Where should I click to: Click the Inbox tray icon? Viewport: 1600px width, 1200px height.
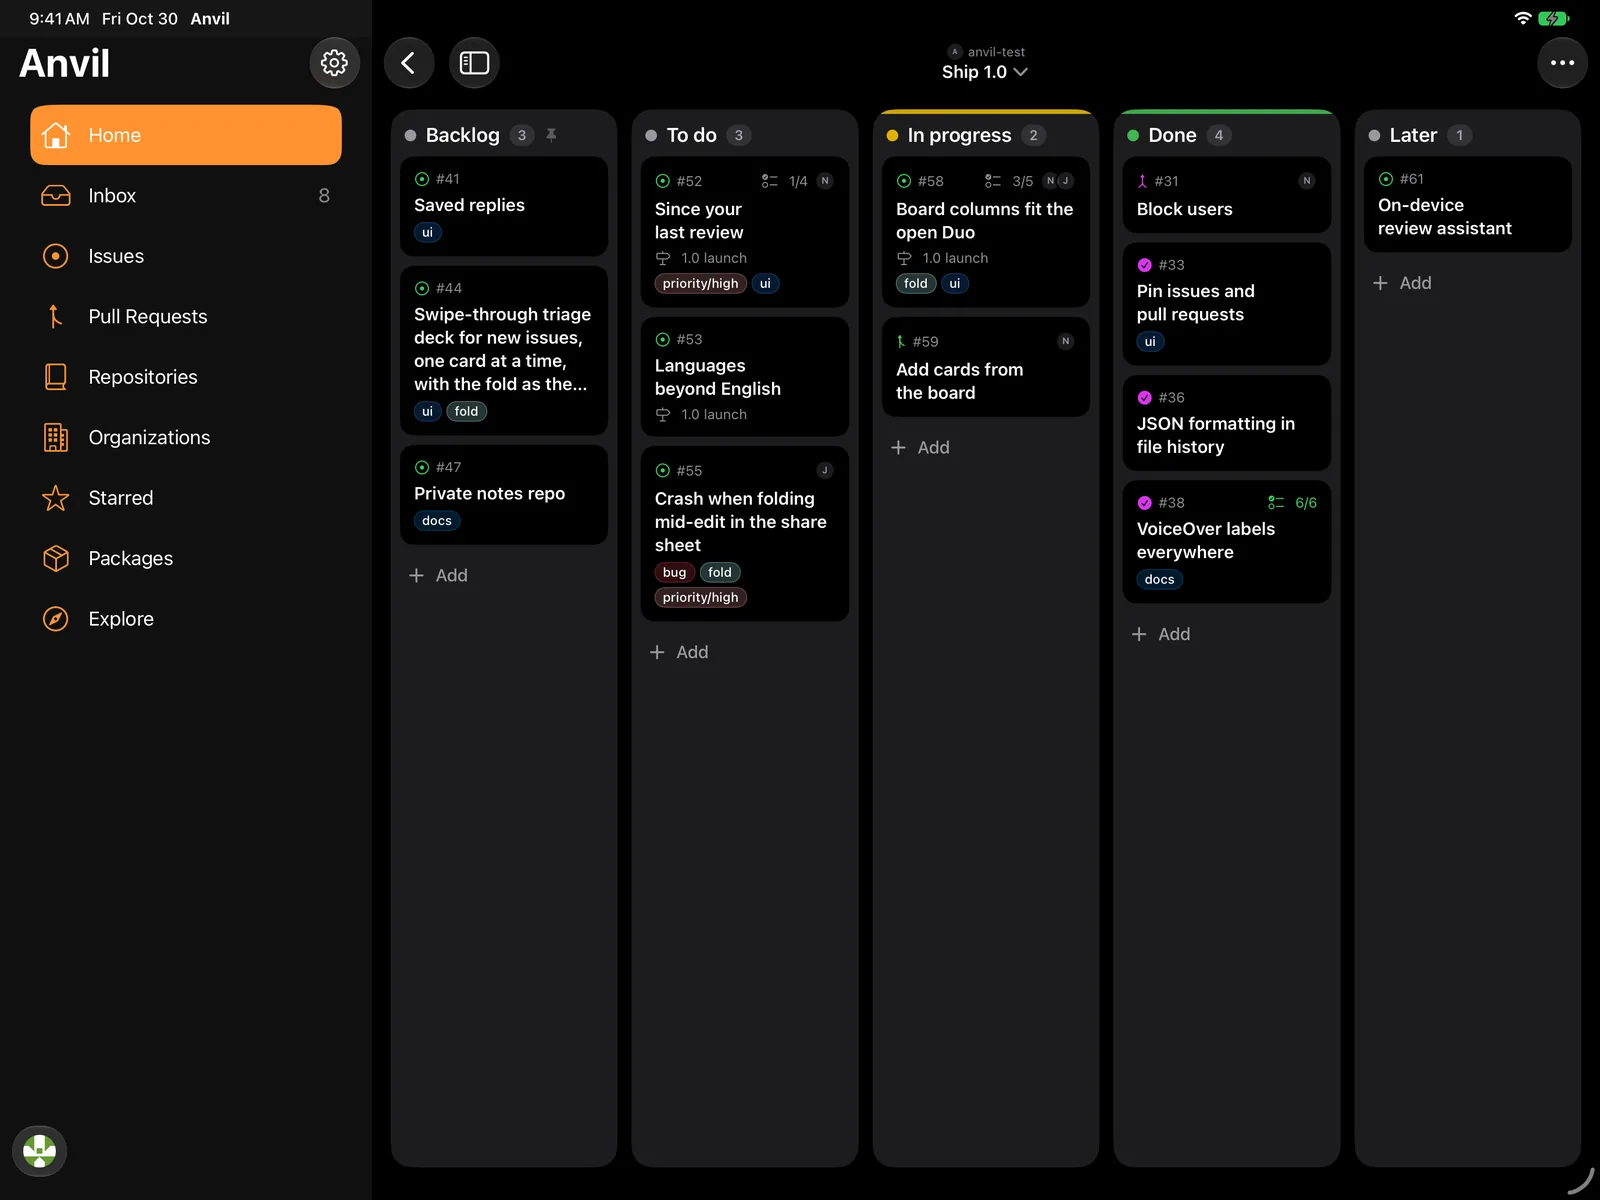[56, 196]
